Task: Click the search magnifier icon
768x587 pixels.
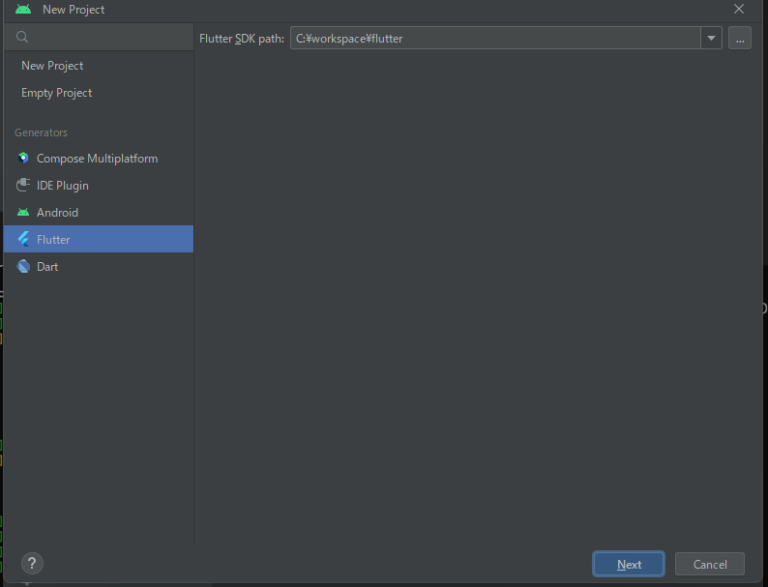Action: pyautogui.click(x=22, y=37)
